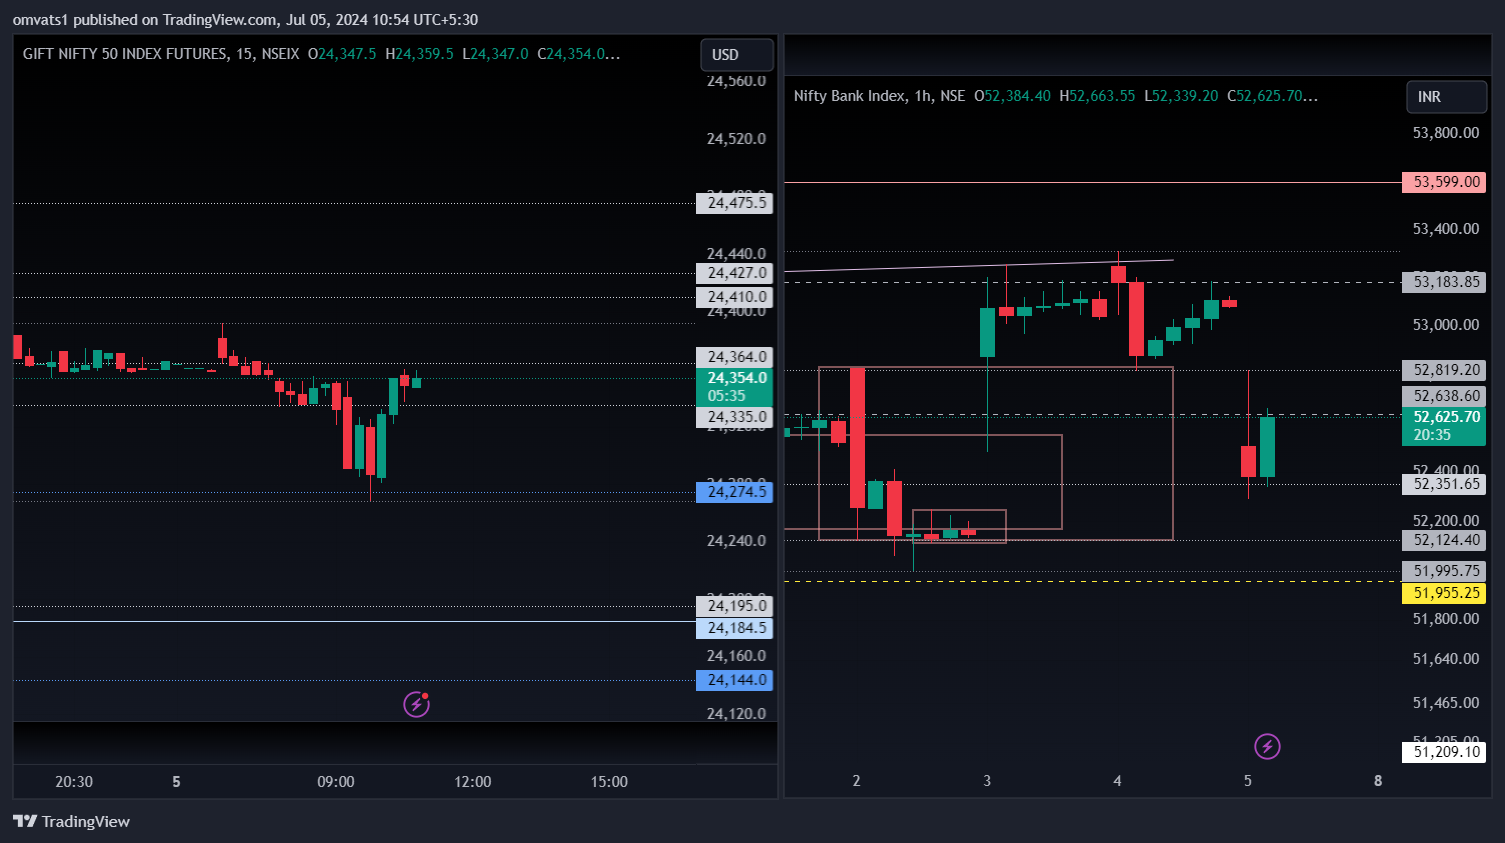Viewport: 1505px width, 843px height.
Task: Click the 24,520.0 axis price on GIFT chart
Action: tap(736, 139)
